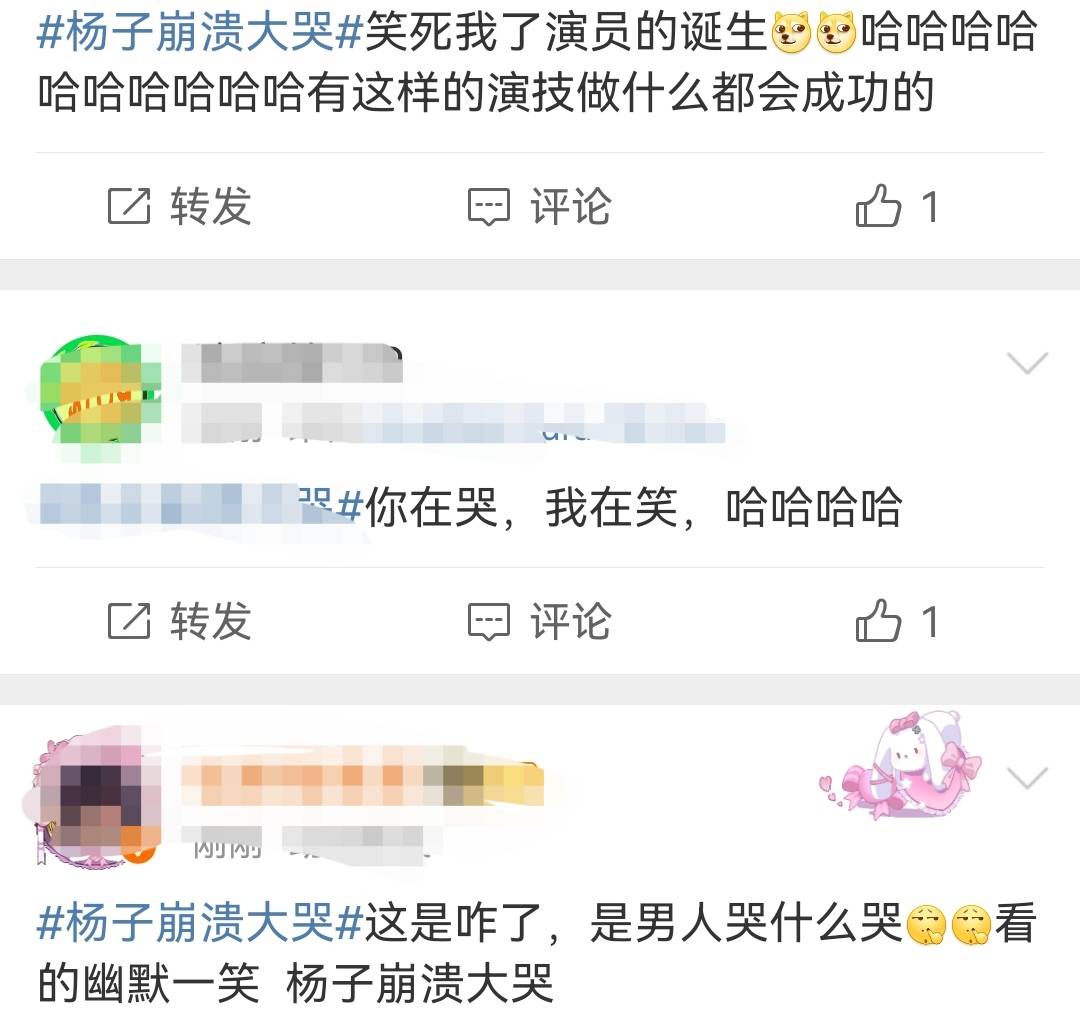Viewport: 1080px width, 1022px height.
Task: Open comment bubble icon on second post
Action: 489,622
